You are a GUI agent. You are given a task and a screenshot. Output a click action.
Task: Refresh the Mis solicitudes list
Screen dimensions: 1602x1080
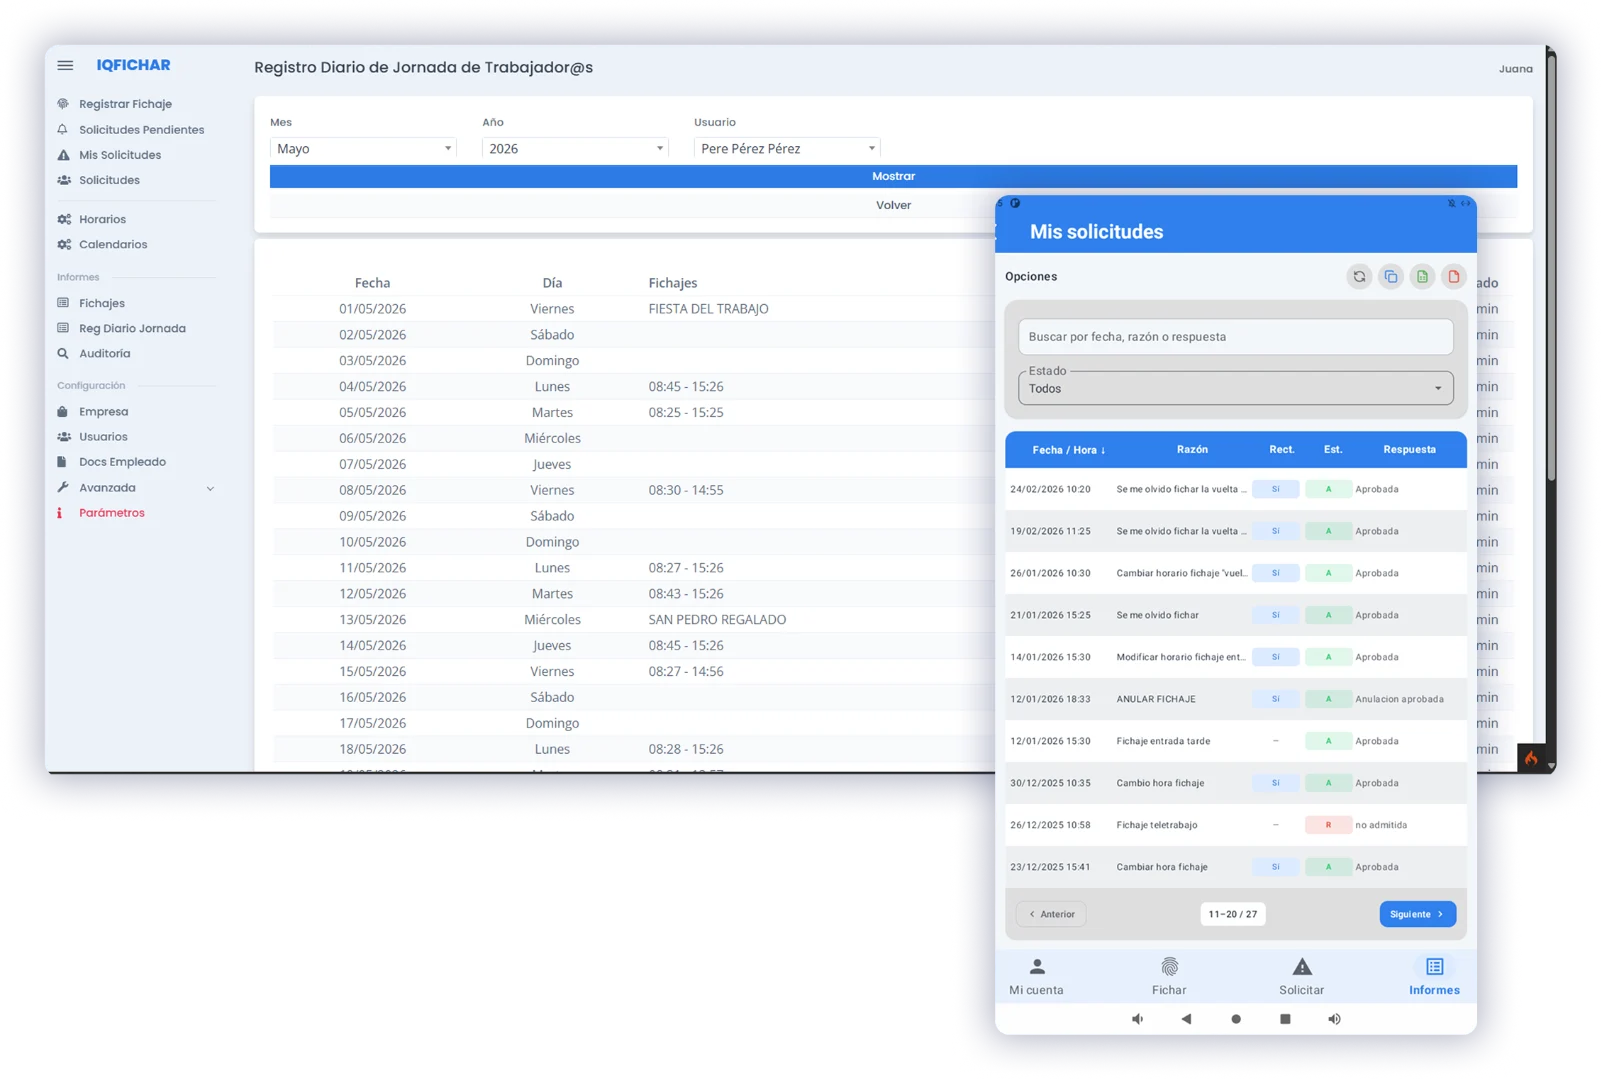pyautogui.click(x=1359, y=277)
